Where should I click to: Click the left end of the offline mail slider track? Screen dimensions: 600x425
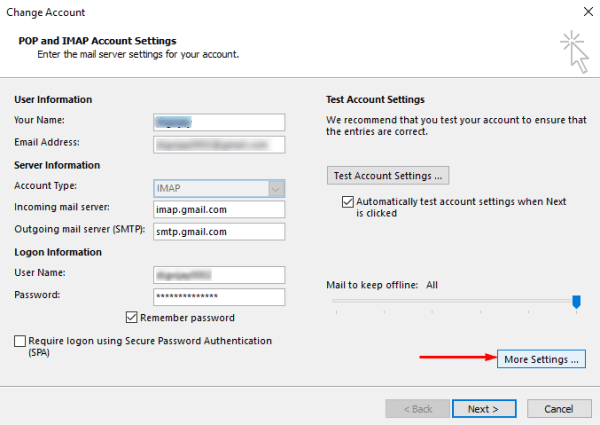[x=337, y=301]
